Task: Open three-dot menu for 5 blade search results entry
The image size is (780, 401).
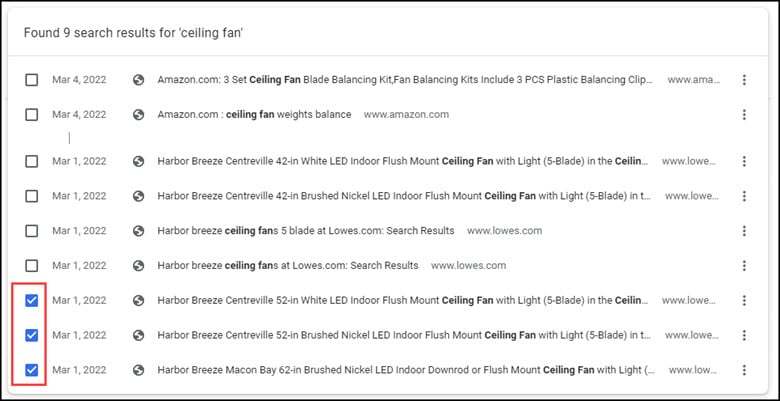Action: point(744,231)
